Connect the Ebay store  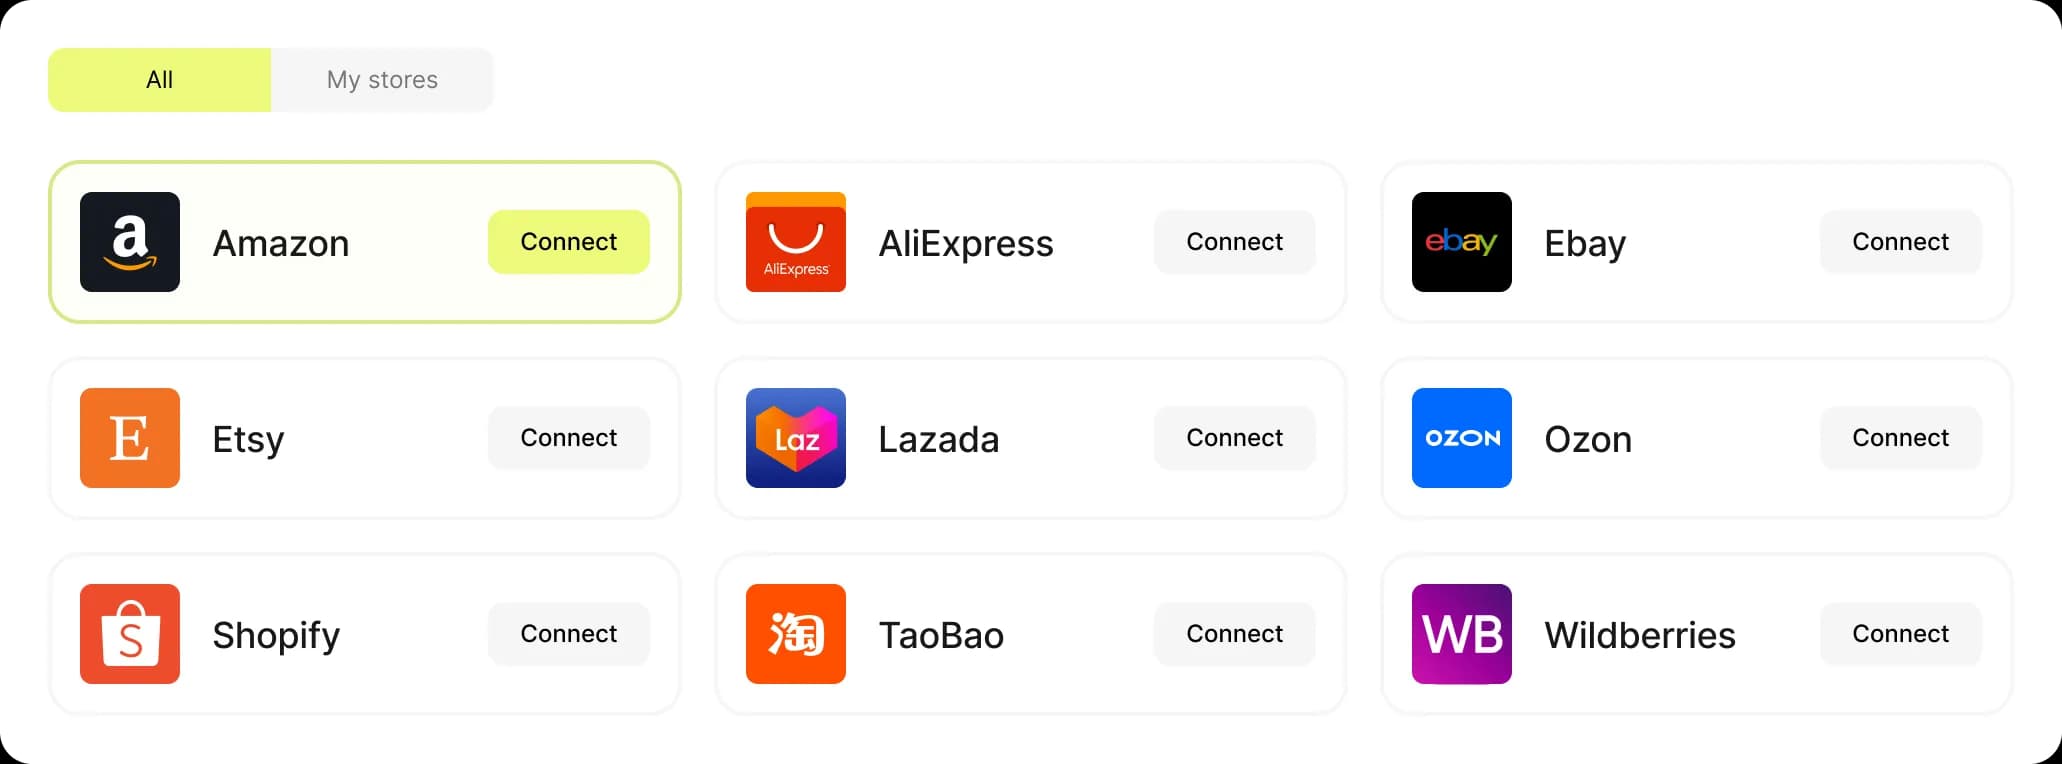pos(1901,242)
